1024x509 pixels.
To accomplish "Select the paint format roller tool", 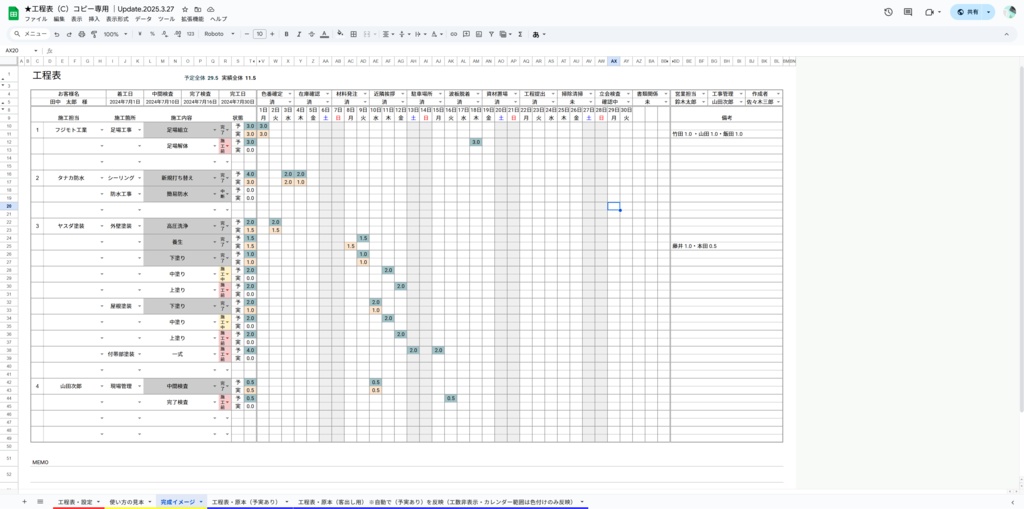I will (x=93, y=34).
